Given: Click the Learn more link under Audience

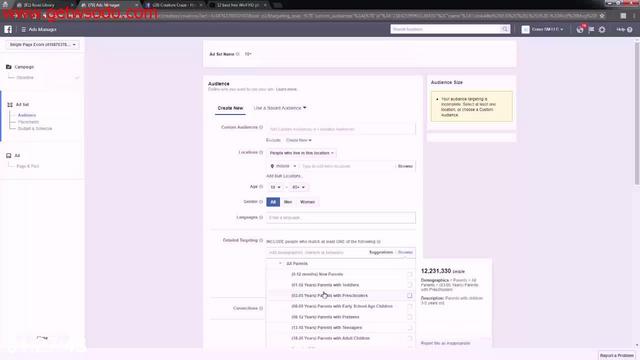Looking at the screenshot, I should tap(287, 89).
